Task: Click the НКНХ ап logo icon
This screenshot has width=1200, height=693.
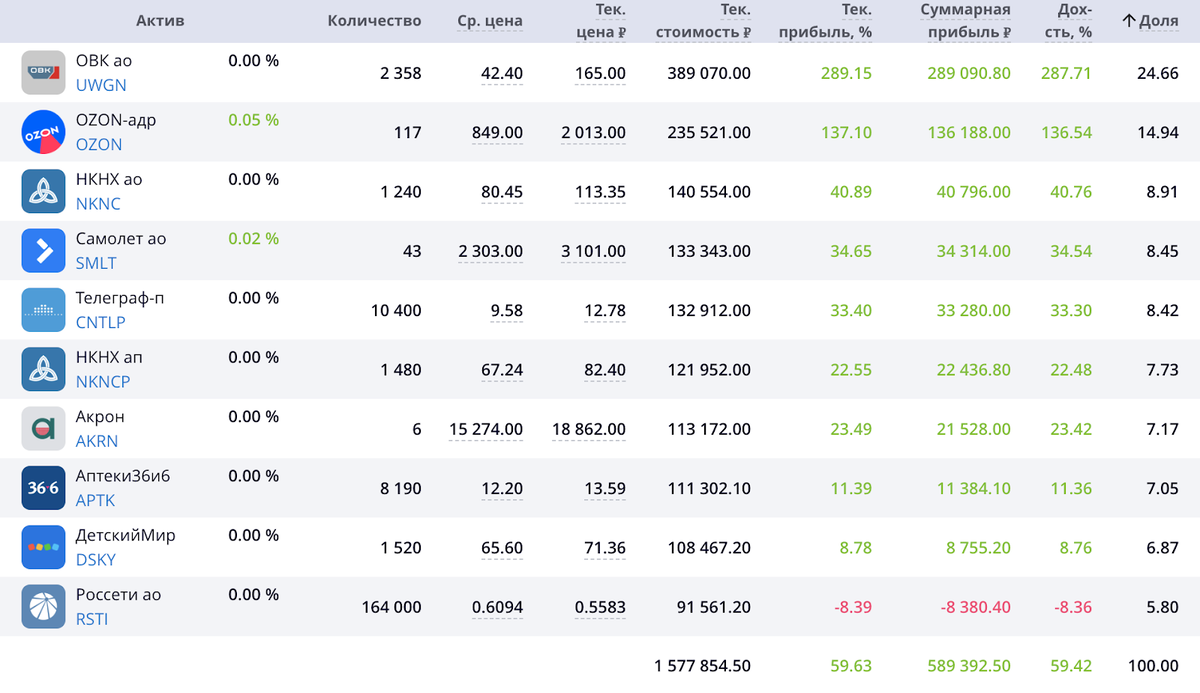Action: pyautogui.click(x=43, y=369)
